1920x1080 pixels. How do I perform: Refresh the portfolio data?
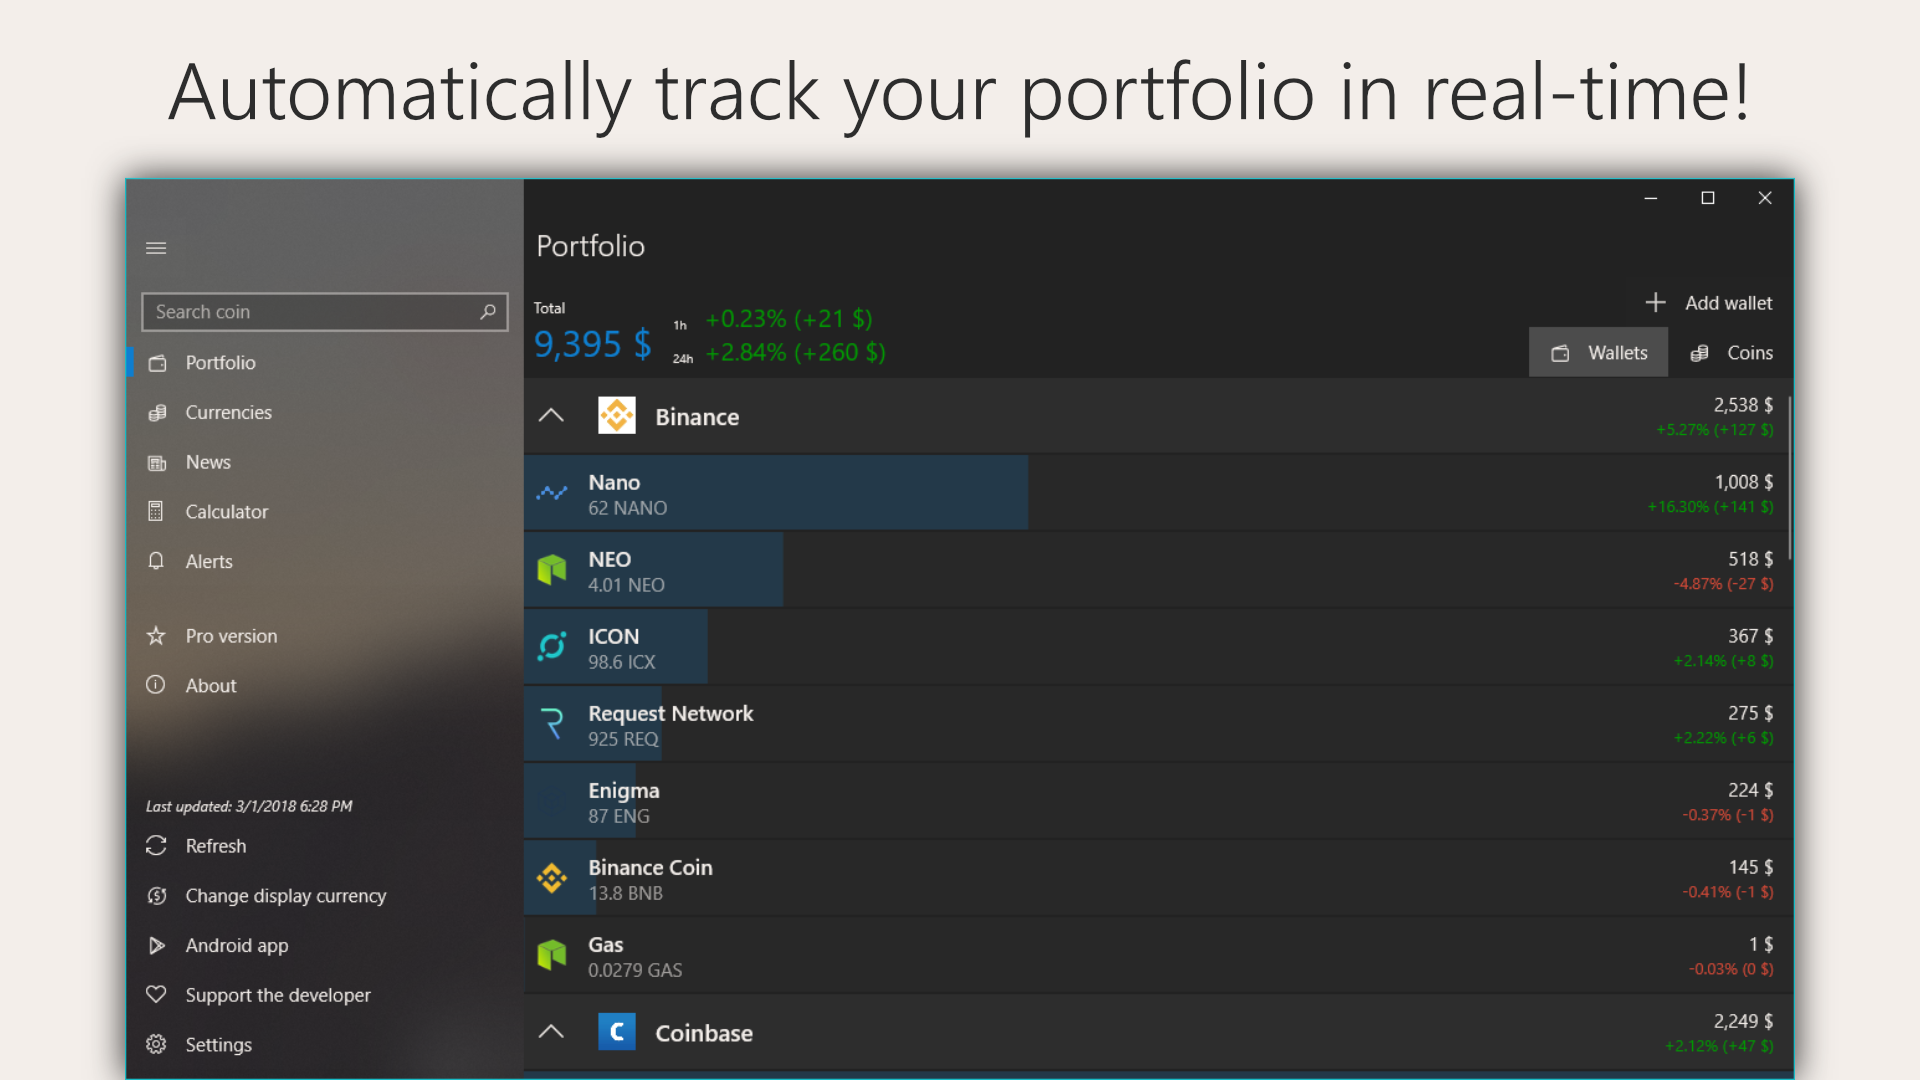point(215,846)
